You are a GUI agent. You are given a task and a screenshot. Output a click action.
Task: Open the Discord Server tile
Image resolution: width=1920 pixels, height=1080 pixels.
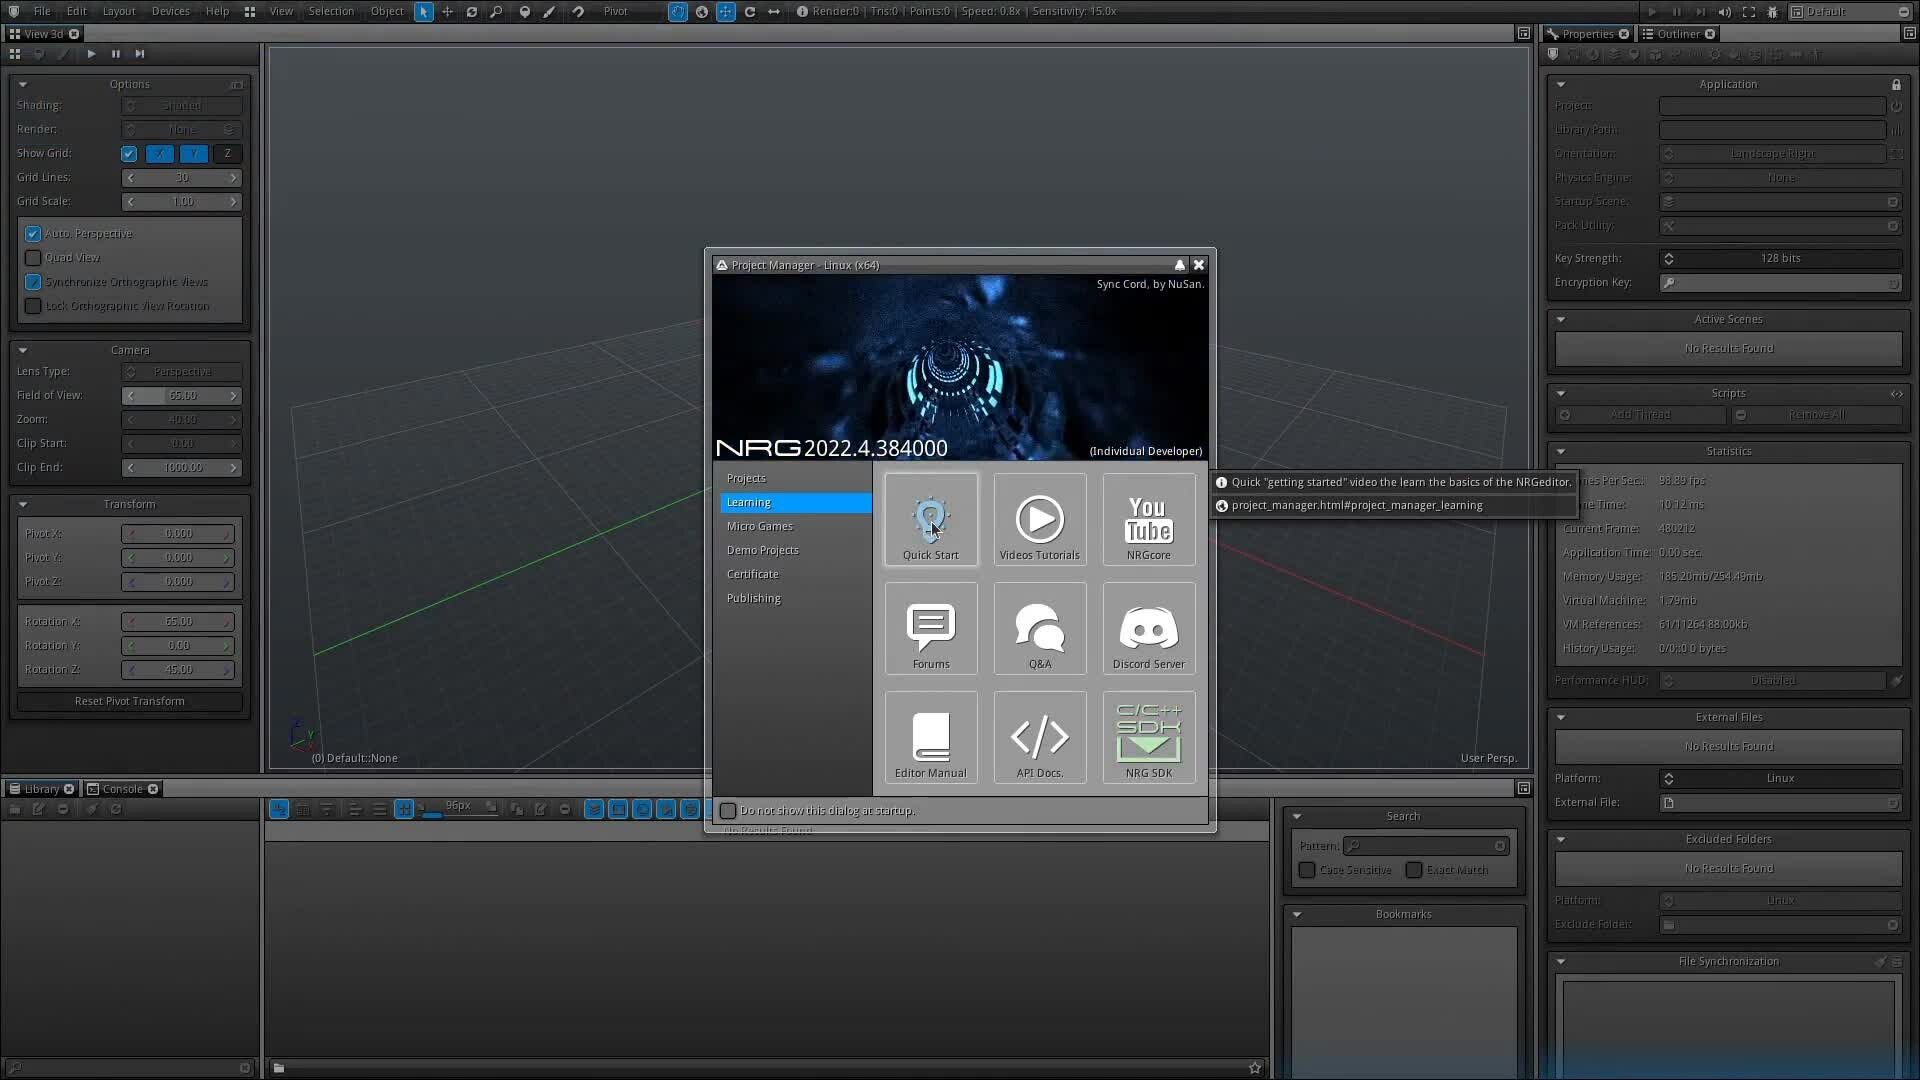1148,629
